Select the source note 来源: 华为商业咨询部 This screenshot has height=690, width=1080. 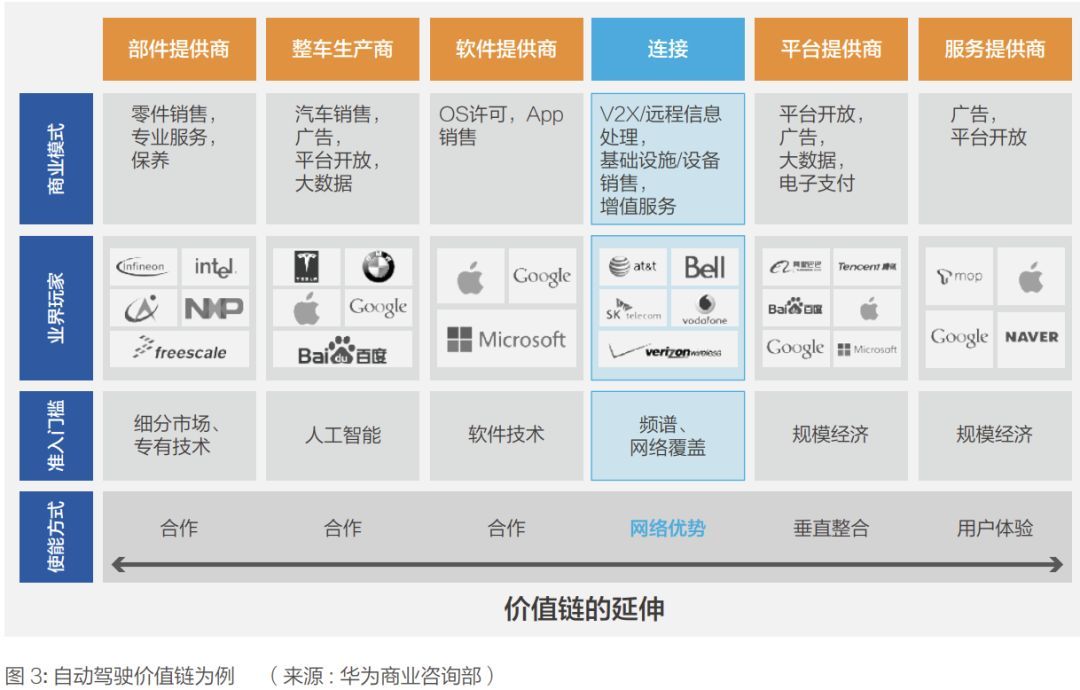pos(382,676)
